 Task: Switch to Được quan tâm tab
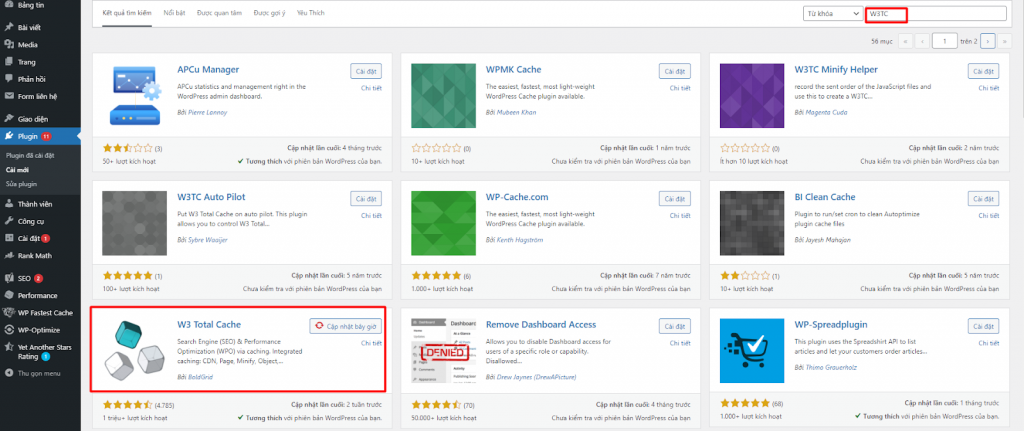pos(219,13)
